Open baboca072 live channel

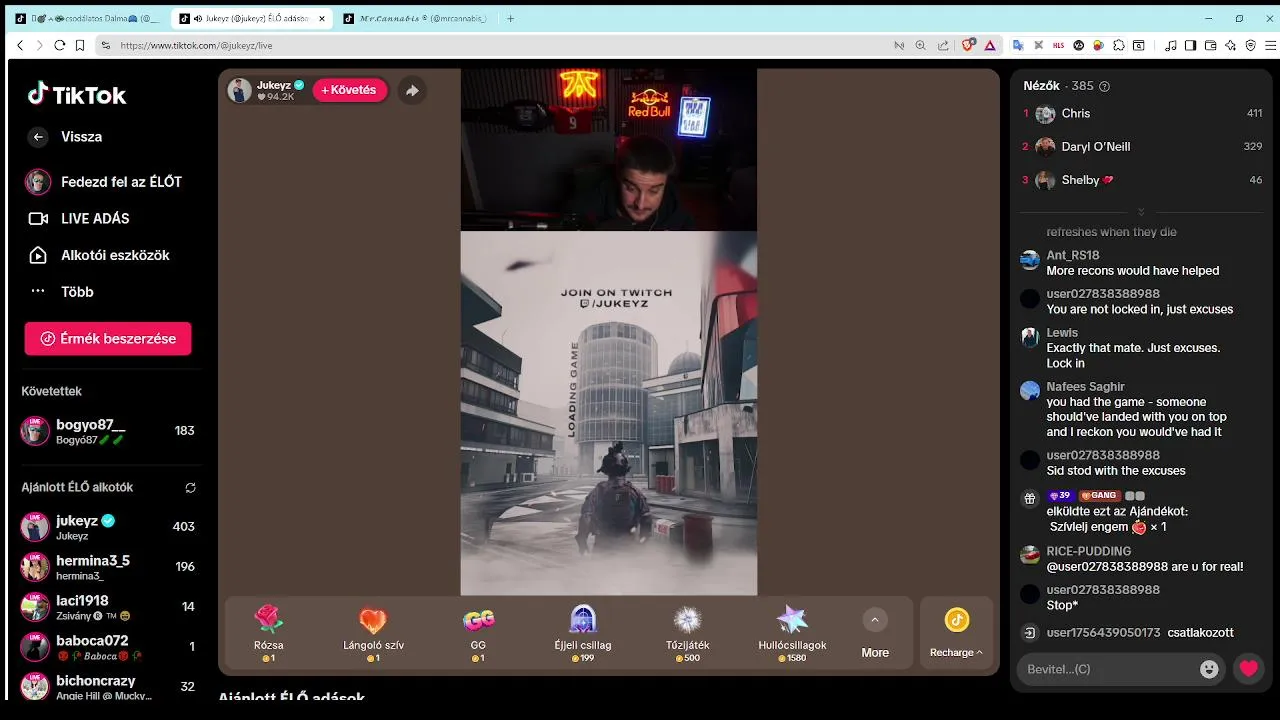(108, 647)
